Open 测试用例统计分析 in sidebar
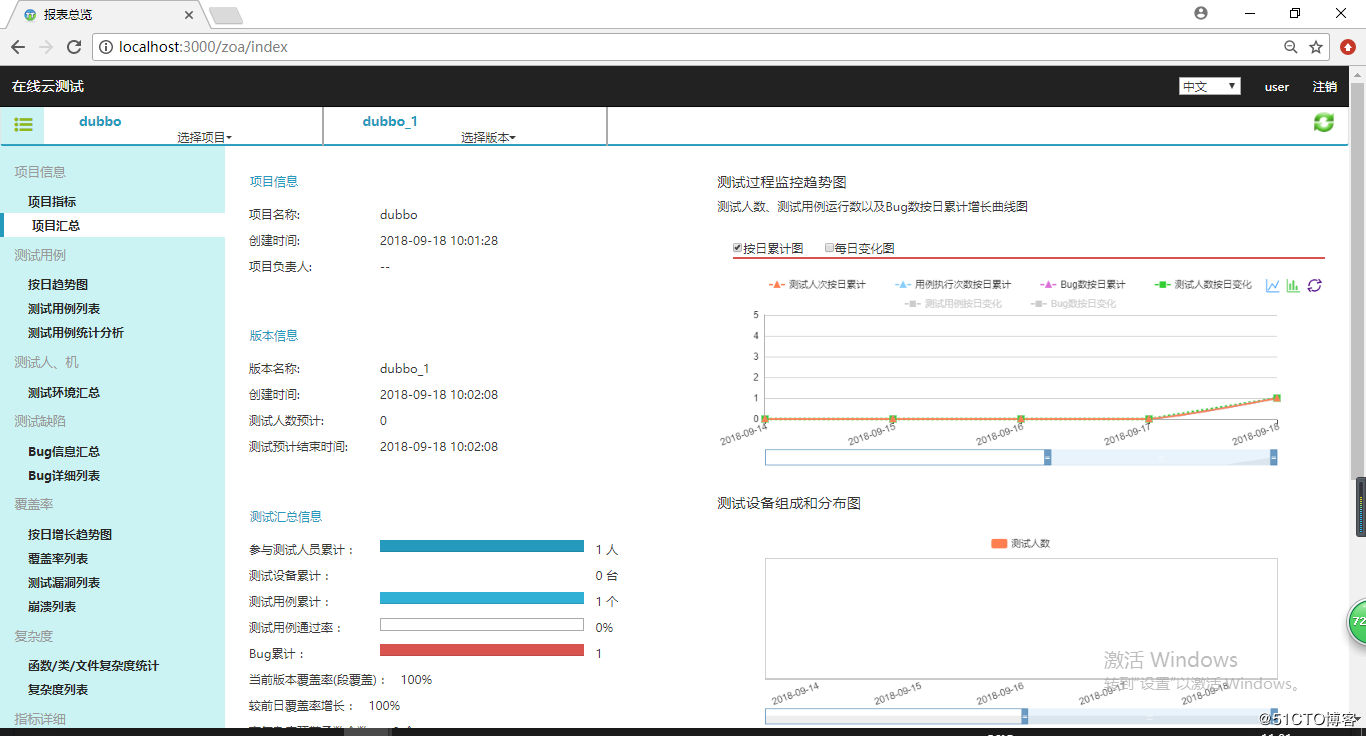 [76, 333]
